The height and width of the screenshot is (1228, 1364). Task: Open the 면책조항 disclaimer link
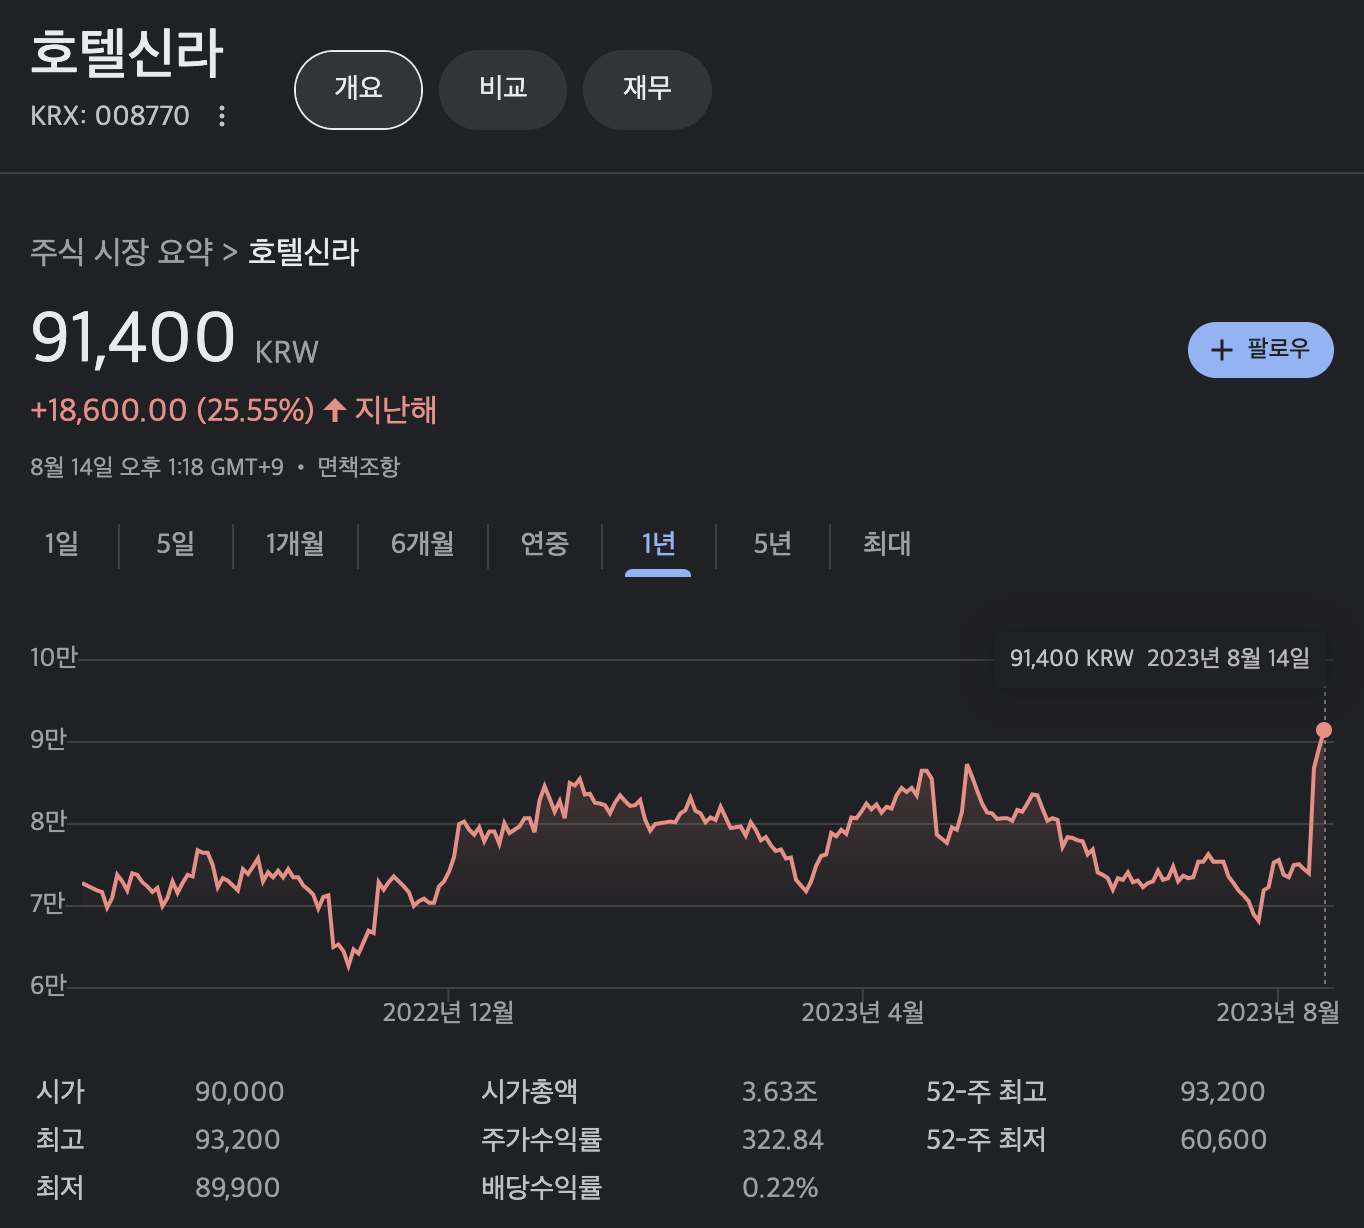coord(358,467)
